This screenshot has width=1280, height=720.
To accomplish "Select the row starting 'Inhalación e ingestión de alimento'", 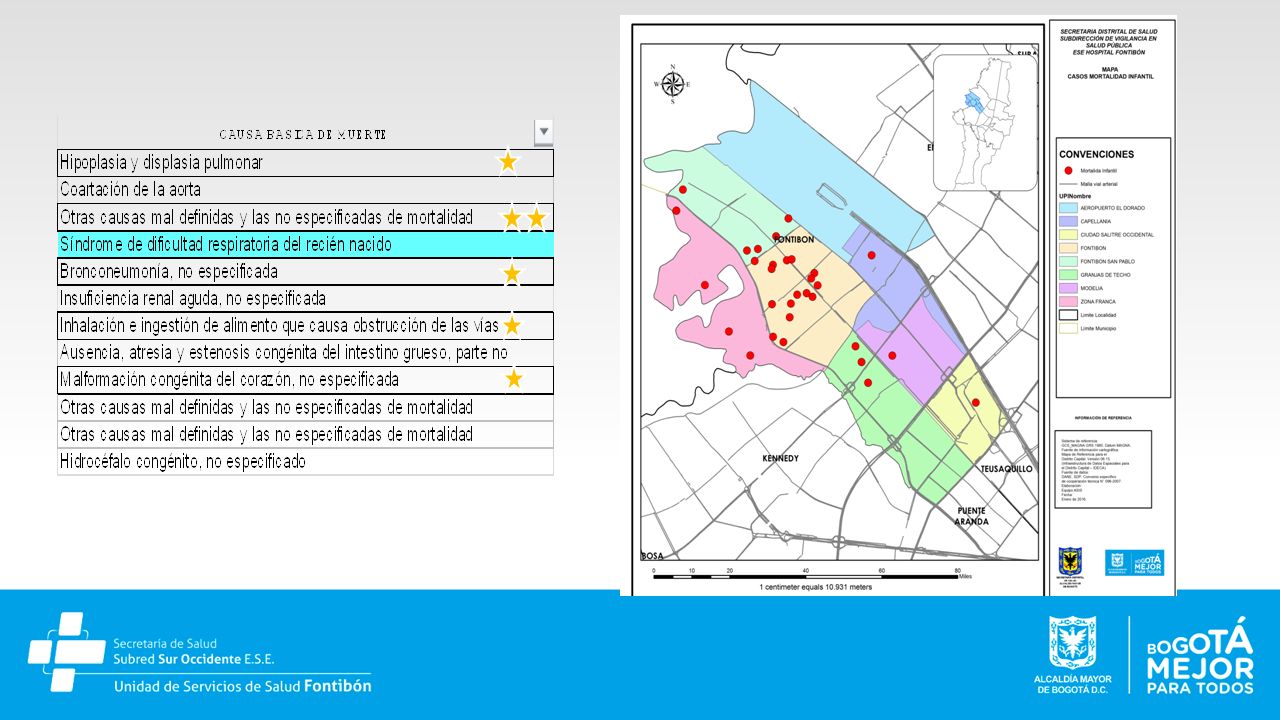I will pos(306,326).
